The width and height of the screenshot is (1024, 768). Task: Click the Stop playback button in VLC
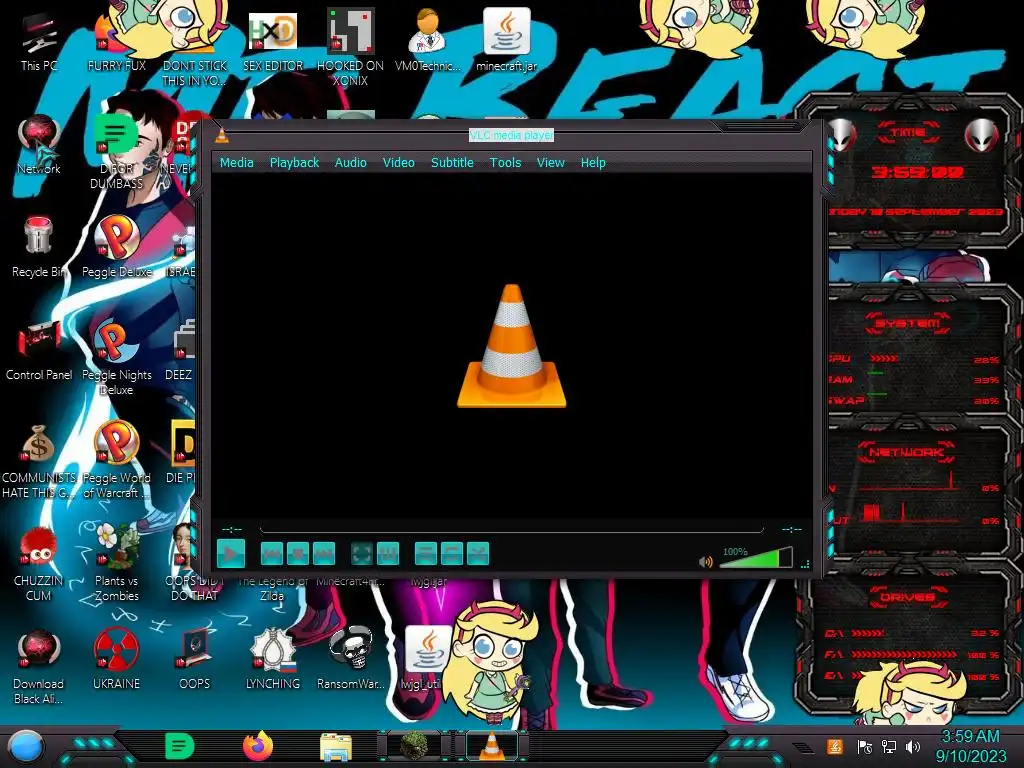click(298, 554)
